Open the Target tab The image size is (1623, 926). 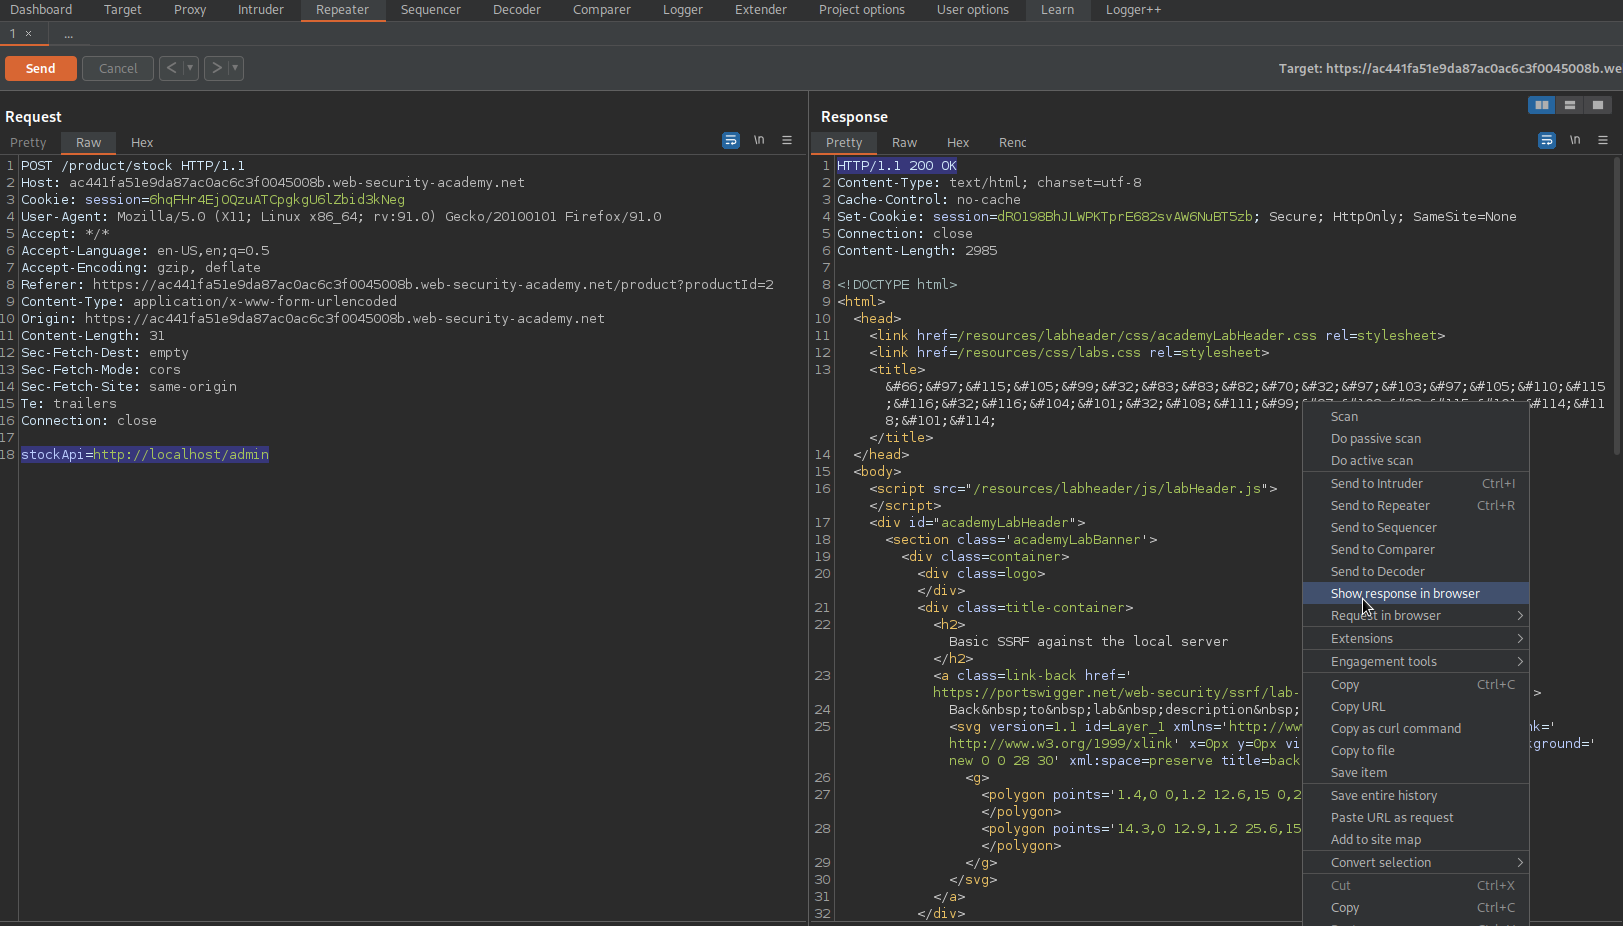tap(123, 10)
